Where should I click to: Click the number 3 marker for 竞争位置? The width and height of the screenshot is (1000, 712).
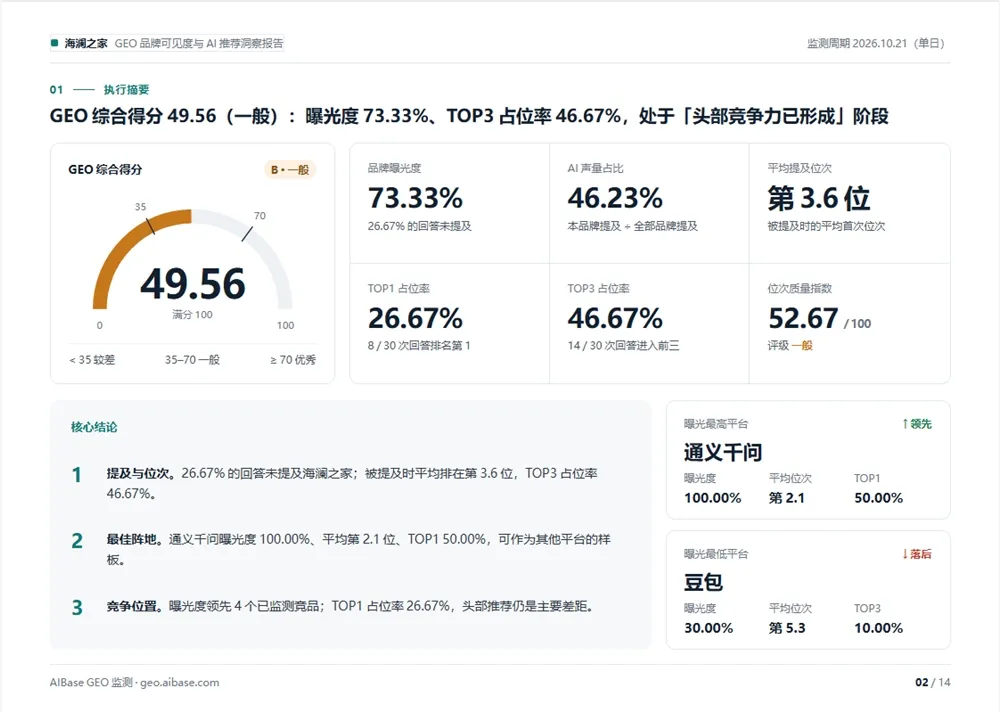77,607
